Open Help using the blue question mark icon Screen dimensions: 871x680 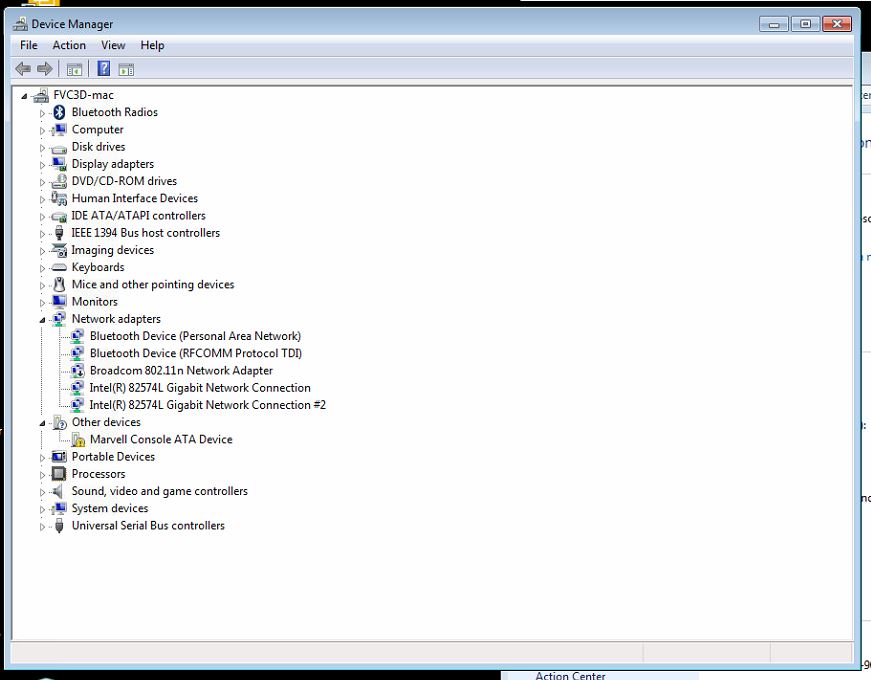coord(101,68)
